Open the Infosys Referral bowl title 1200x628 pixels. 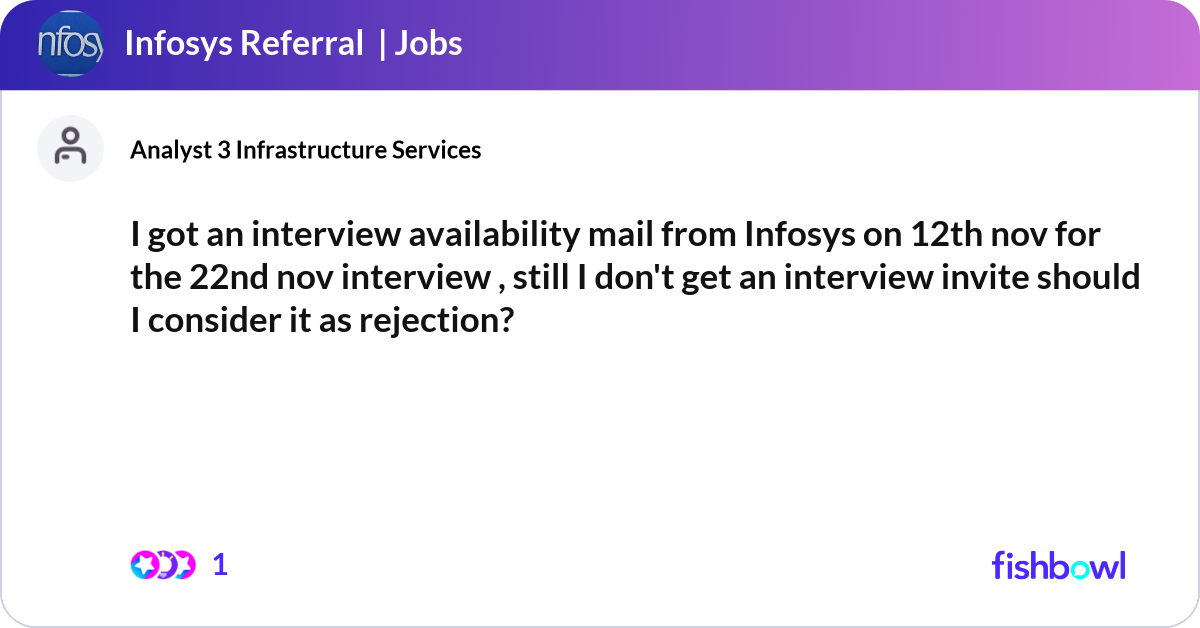tap(243, 44)
